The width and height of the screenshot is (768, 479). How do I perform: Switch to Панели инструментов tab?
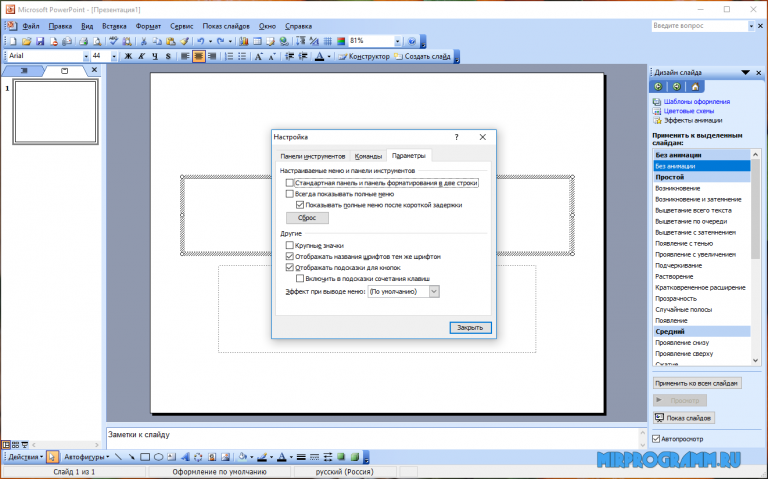(312, 156)
